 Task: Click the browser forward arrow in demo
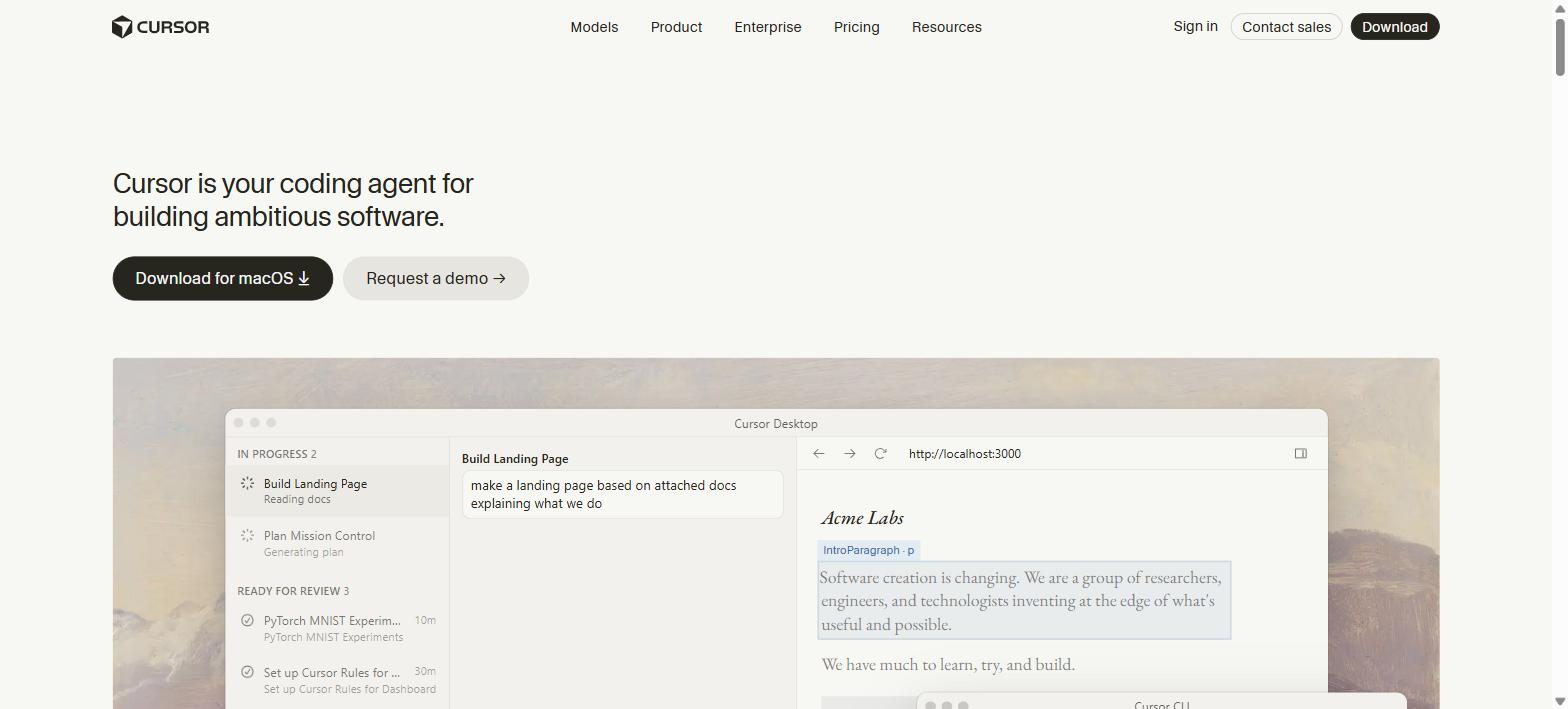click(850, 454)
